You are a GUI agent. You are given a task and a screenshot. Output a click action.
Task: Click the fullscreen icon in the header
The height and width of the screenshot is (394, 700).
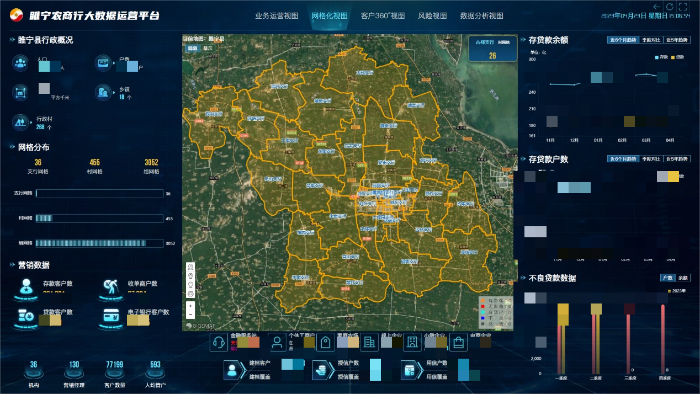(683, 7)
